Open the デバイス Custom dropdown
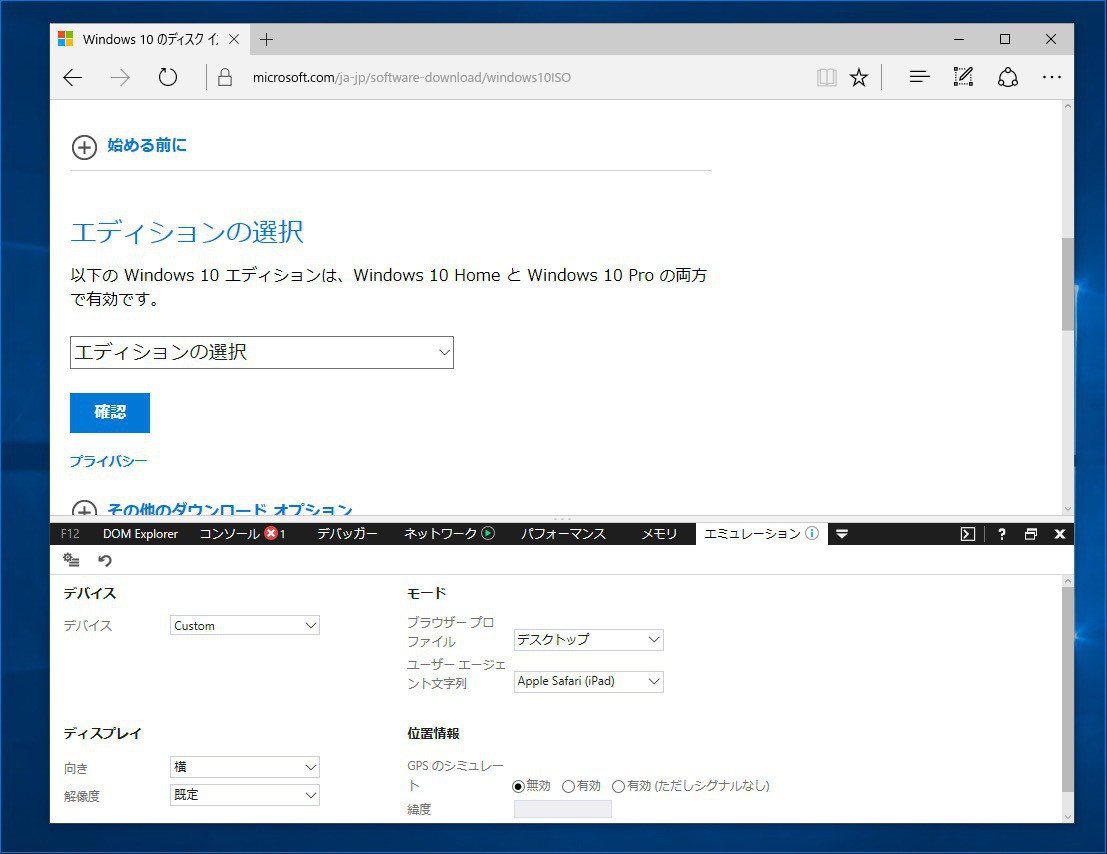 tap(245, 625)
